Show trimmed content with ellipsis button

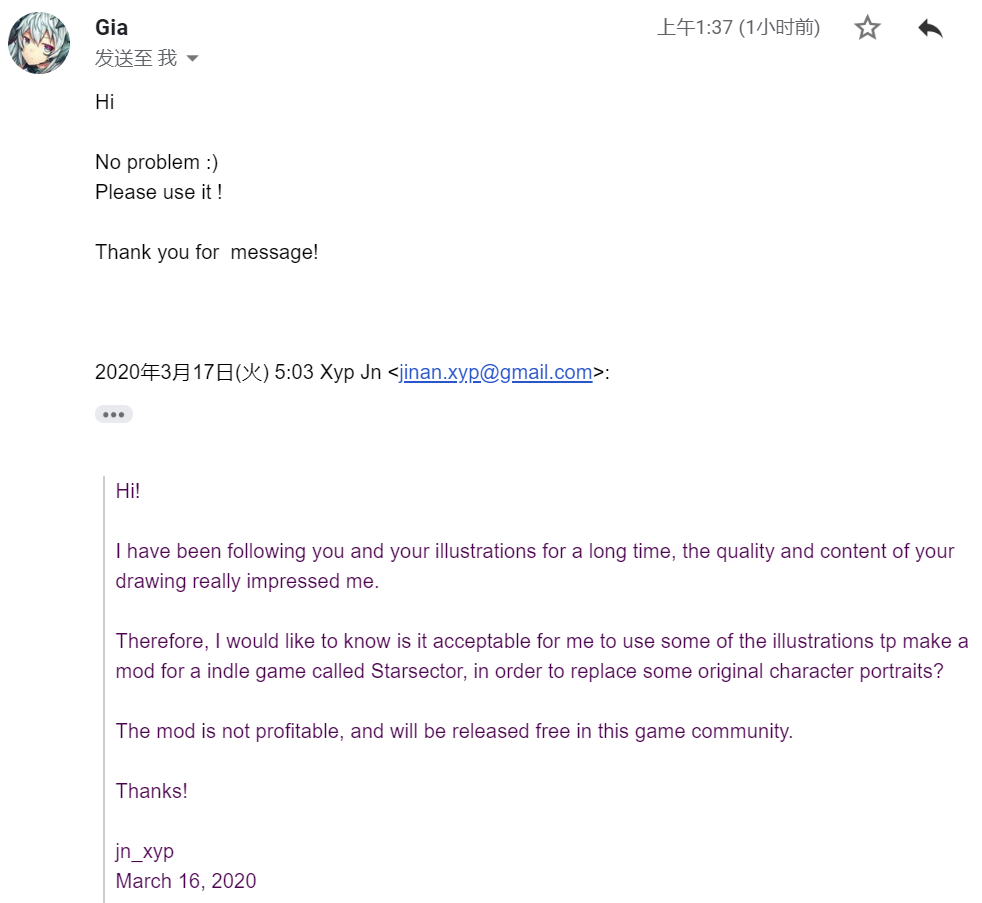click(114, 414)
